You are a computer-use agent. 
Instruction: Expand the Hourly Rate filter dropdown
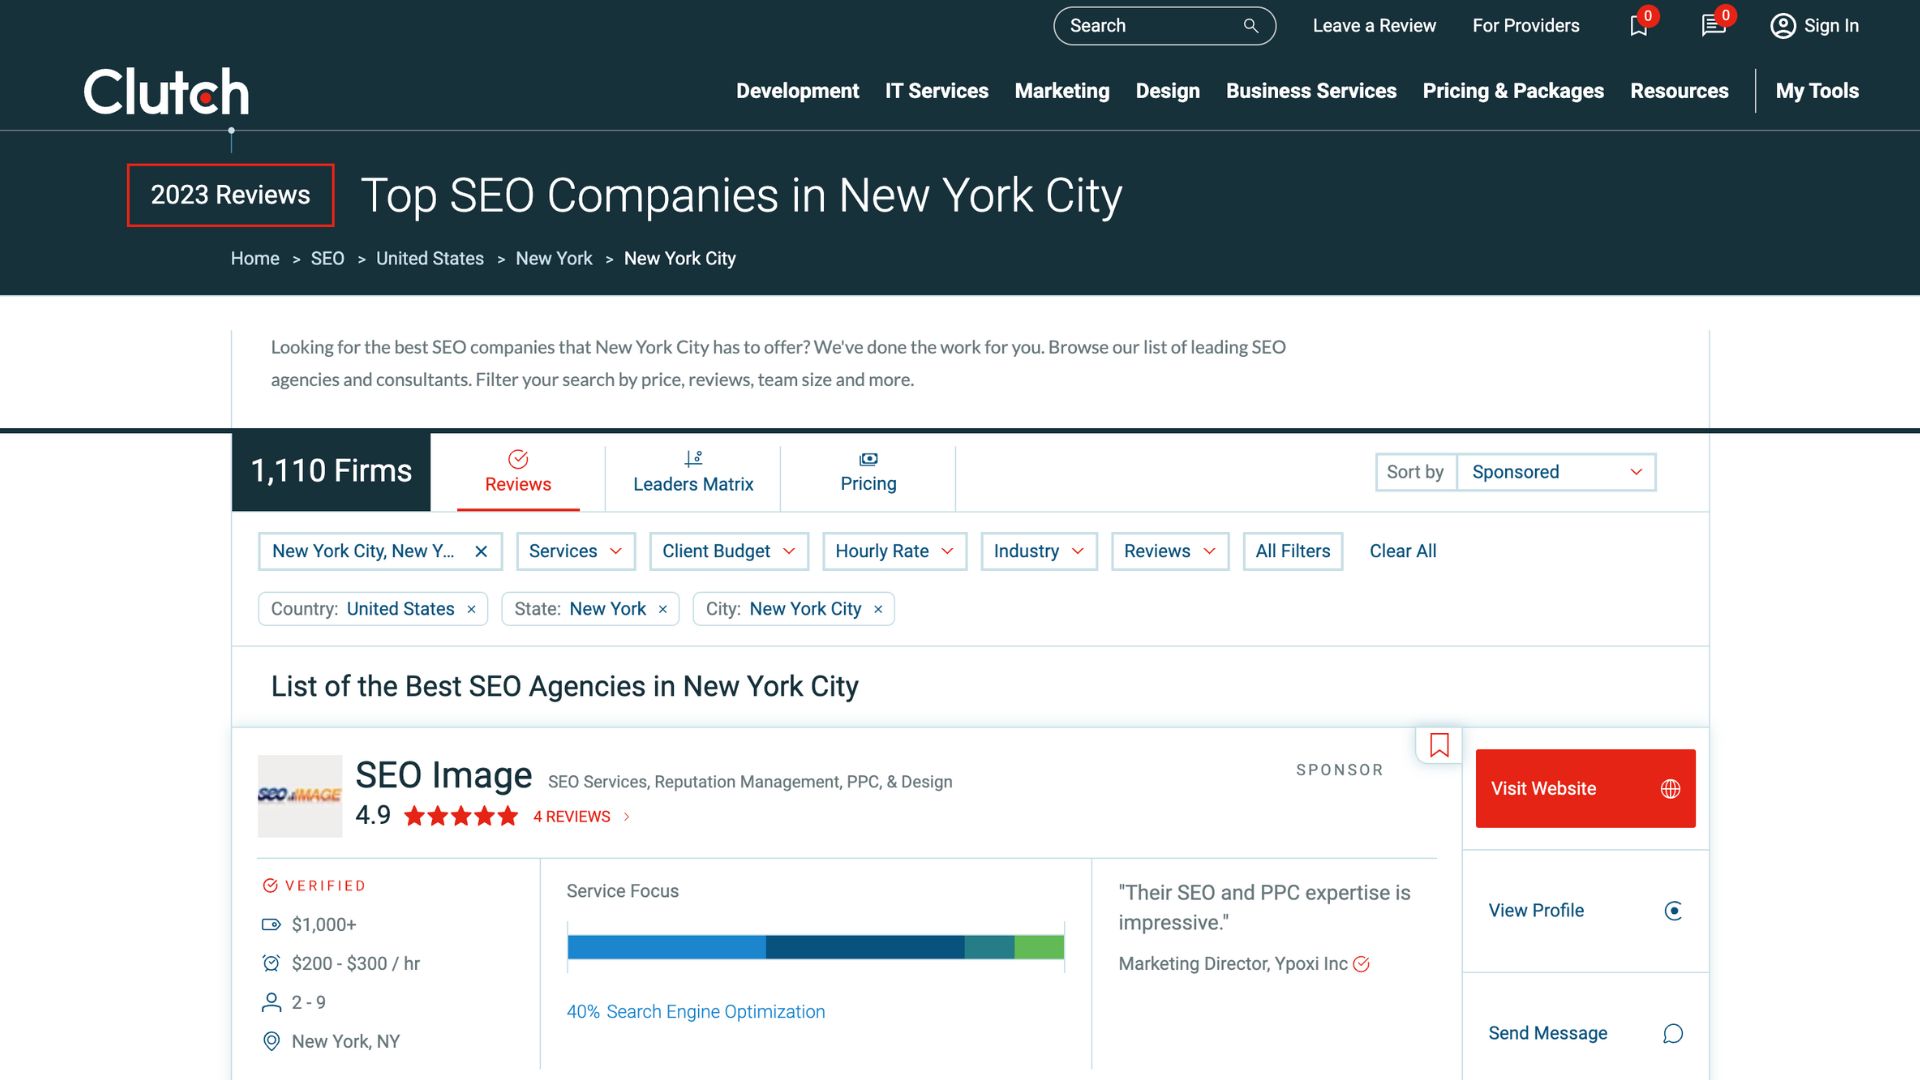click(x=894, y=551)
